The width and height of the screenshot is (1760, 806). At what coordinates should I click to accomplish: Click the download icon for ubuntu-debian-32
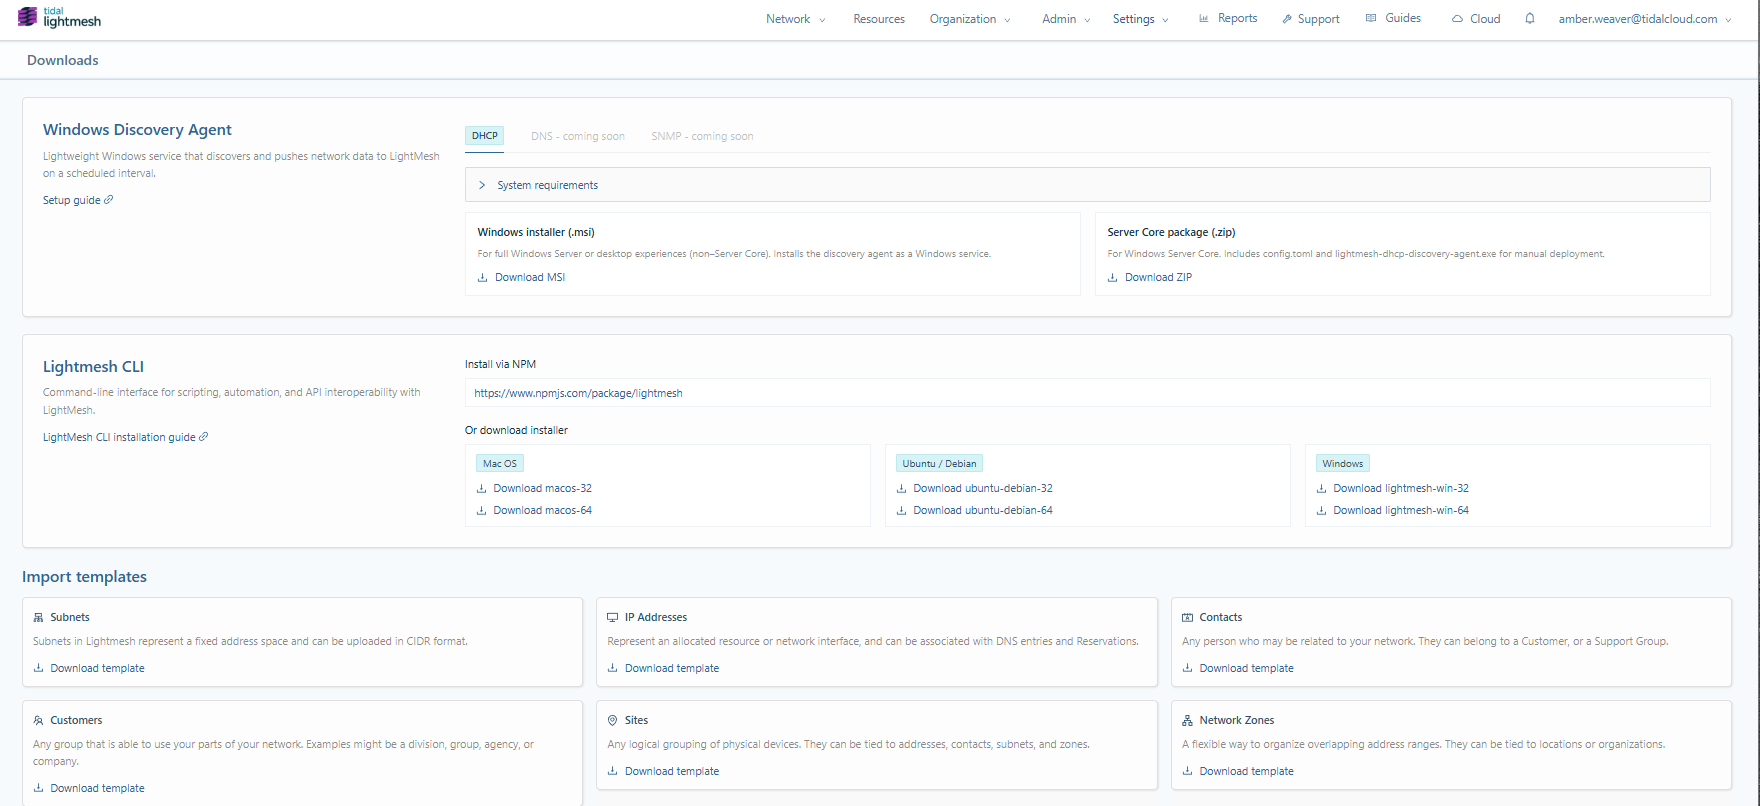[x=901, y=489]
